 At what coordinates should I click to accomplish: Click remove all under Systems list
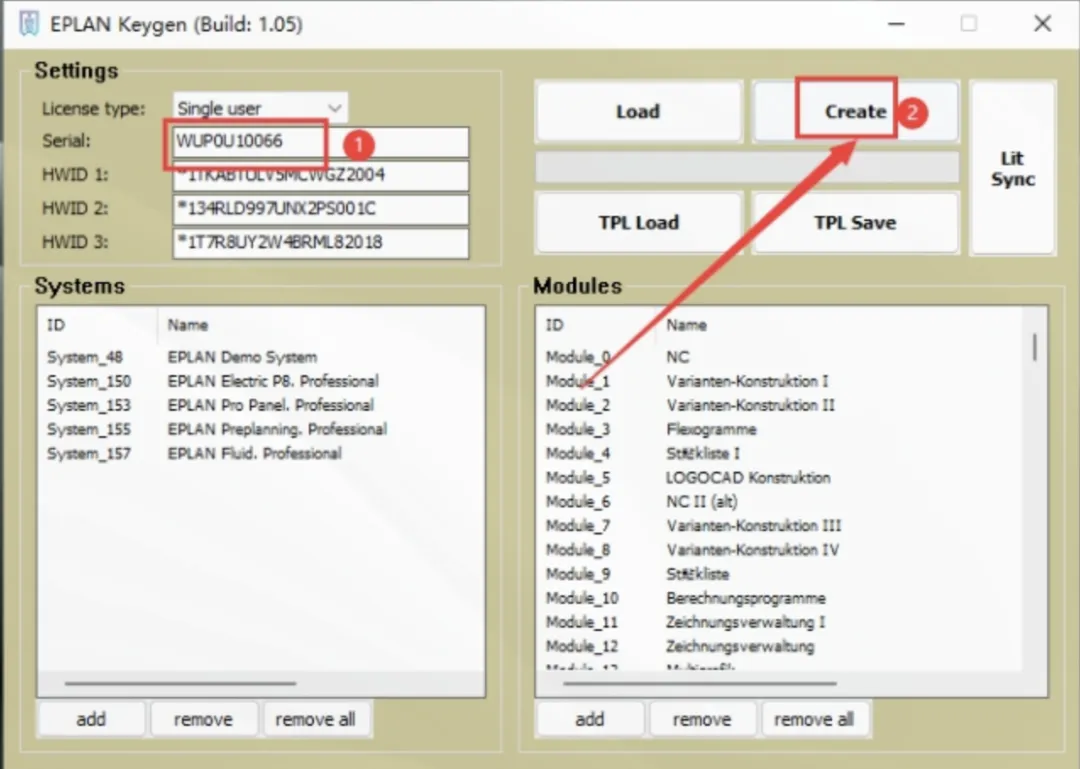(316, 719)
